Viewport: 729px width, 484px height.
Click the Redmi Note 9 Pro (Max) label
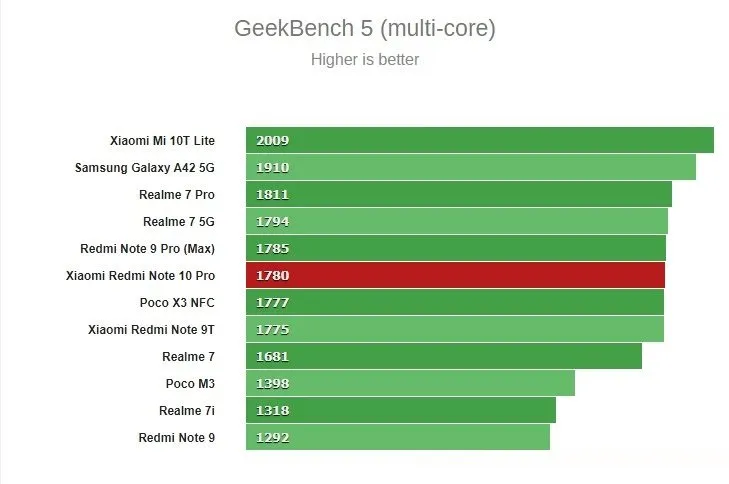tap(147, 248)
